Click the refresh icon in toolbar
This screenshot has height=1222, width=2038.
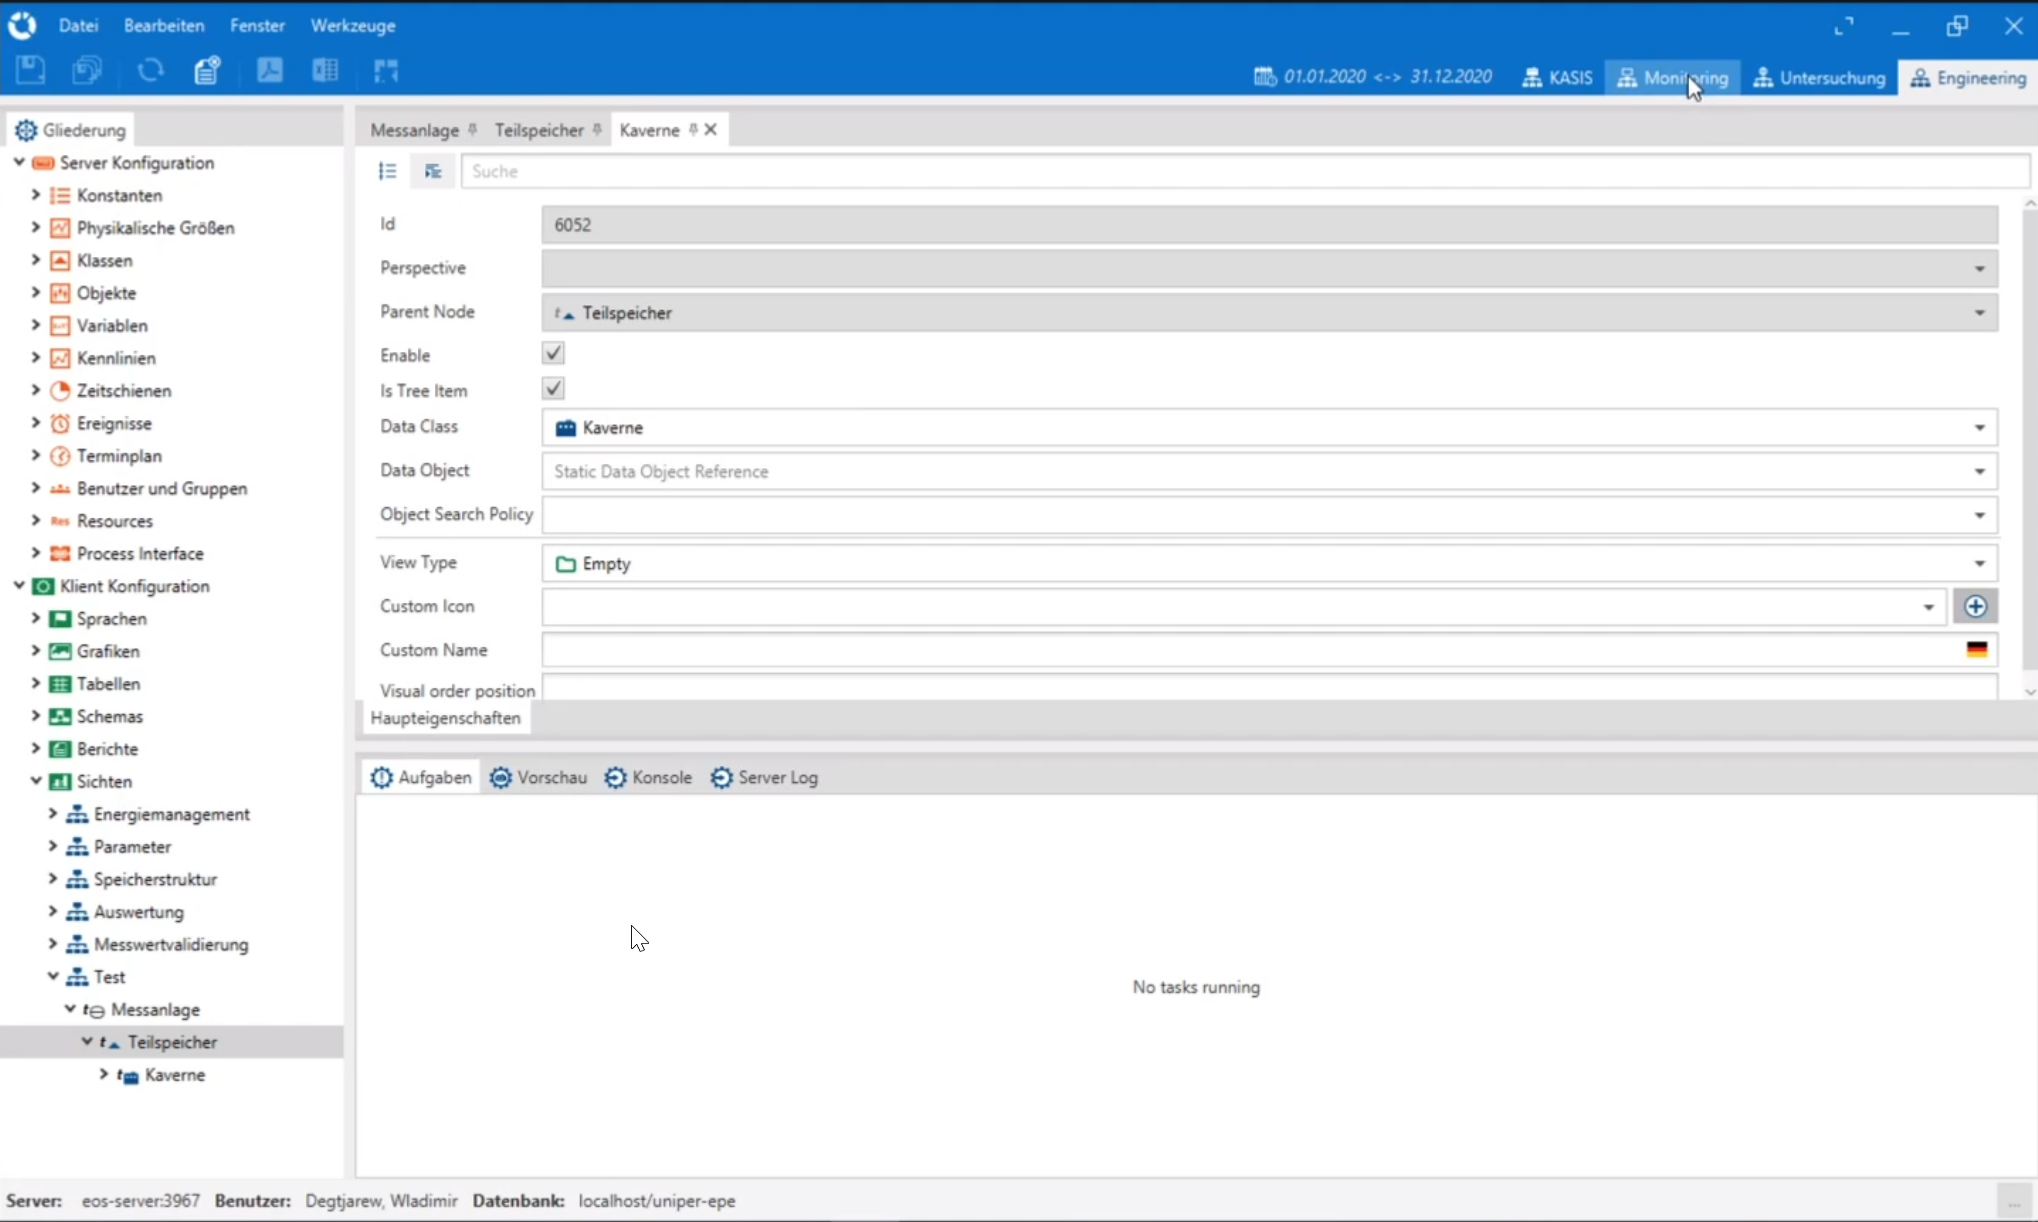point(150,70)
